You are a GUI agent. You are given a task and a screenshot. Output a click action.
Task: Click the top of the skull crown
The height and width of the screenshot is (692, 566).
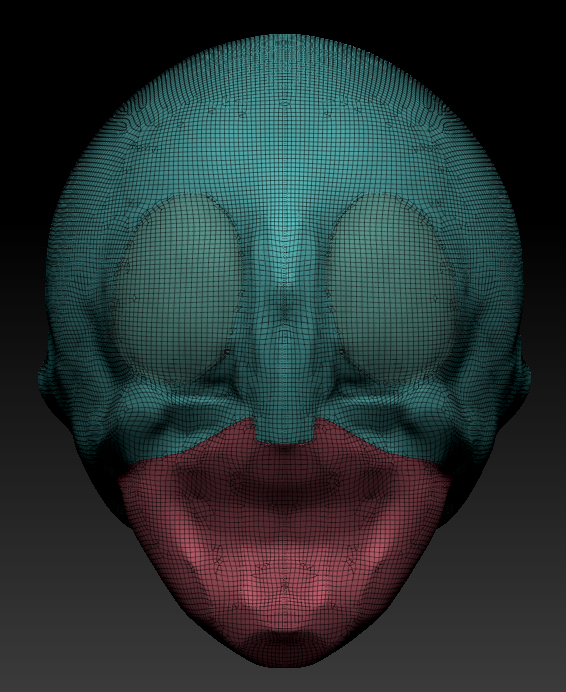click(x=283, y=49)
